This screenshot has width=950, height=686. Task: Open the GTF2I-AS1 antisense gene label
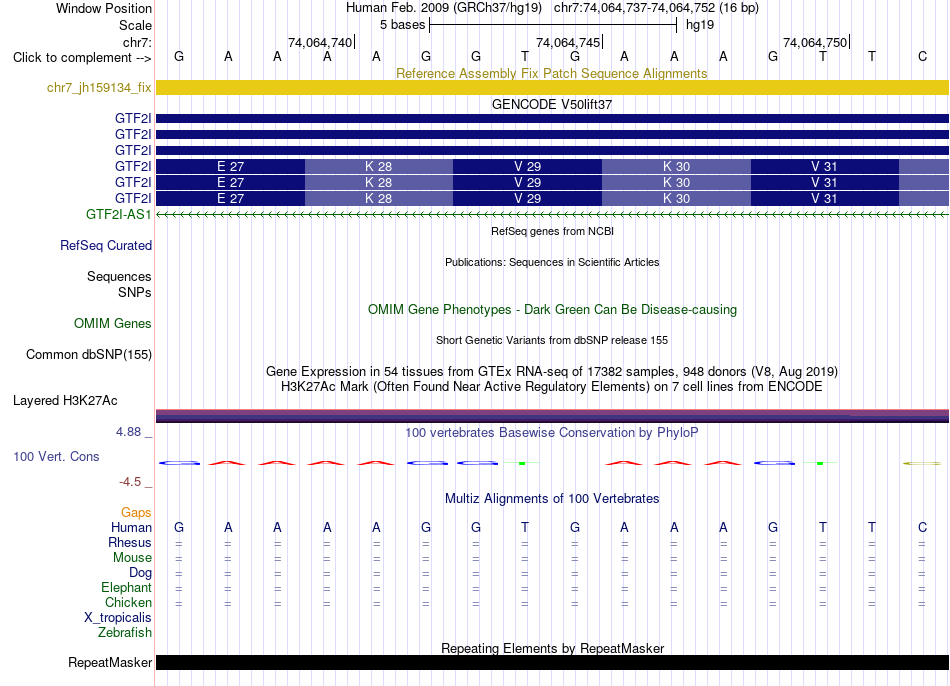point(118,214)
